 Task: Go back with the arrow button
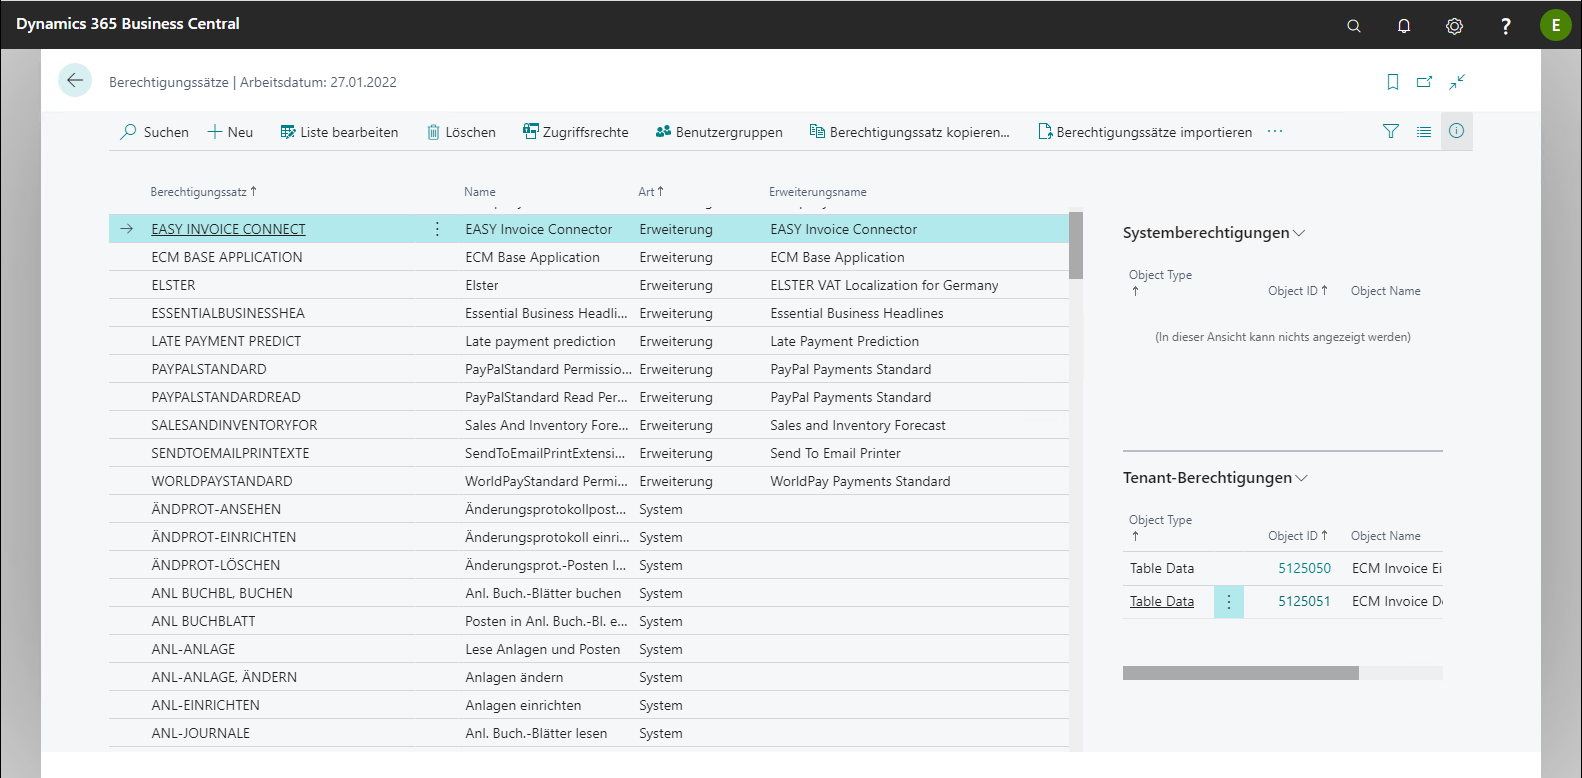[75, 80]
